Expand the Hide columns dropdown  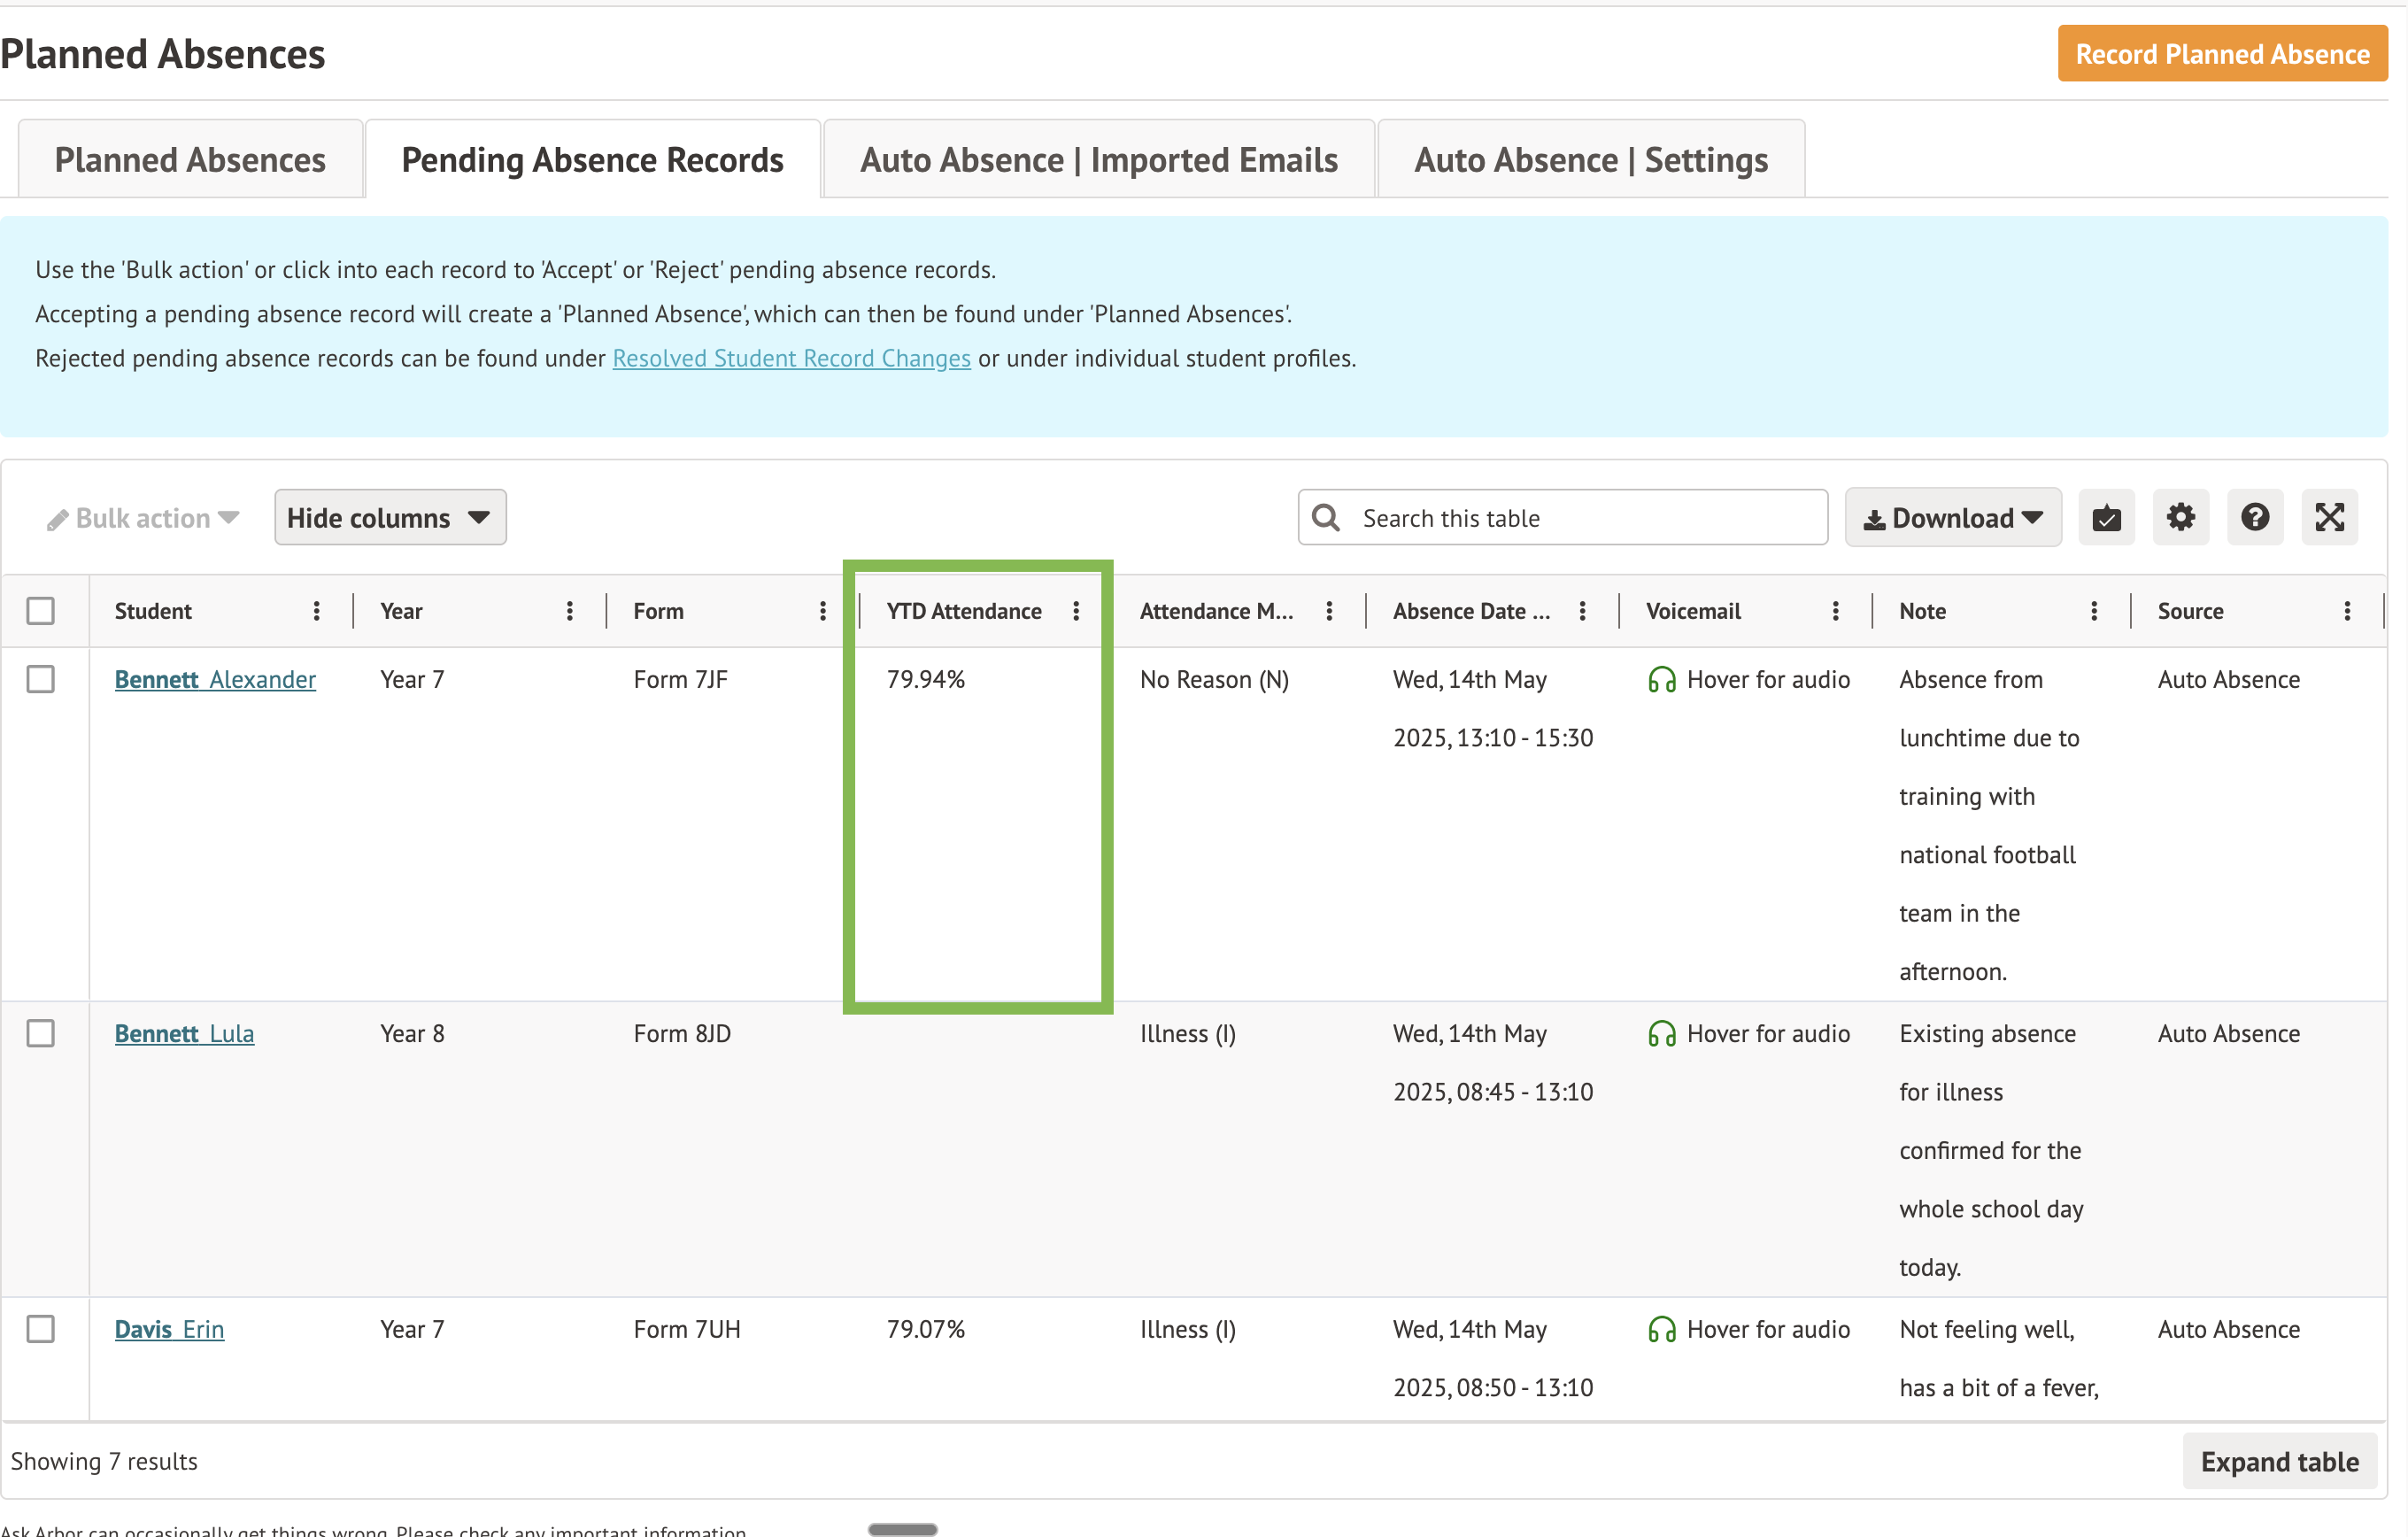[390, 518]
